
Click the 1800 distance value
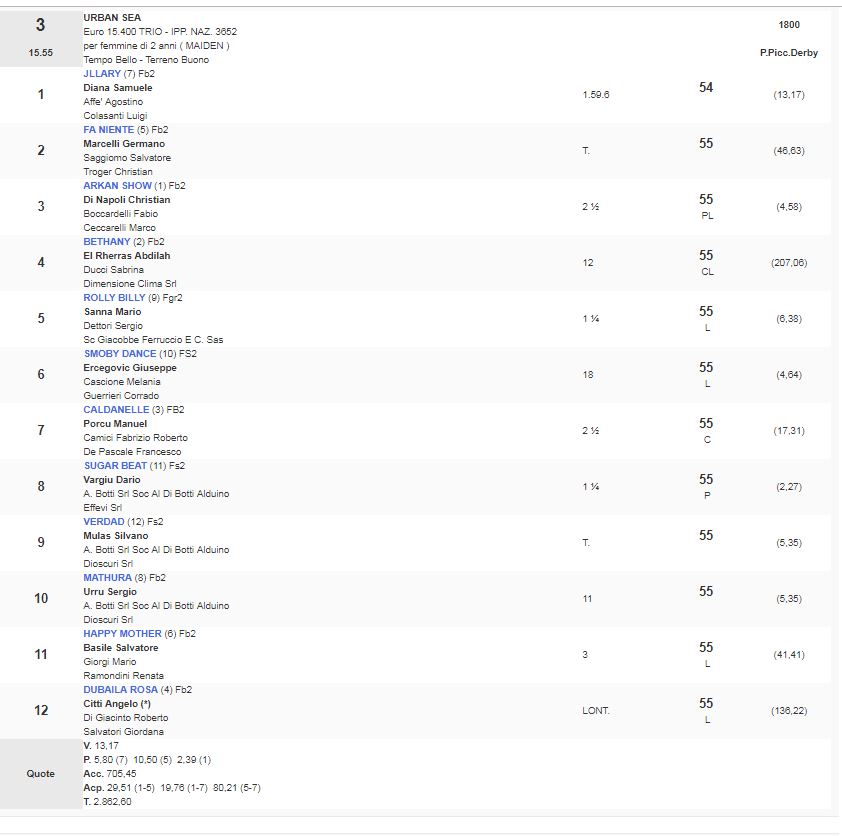pyautogui.click(x=788, y=25)
